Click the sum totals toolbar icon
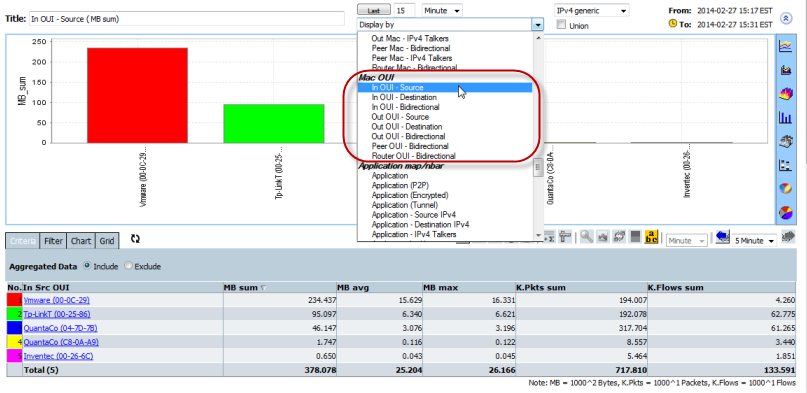Image resolution: width=807 pixels, height=393 pixels. click(550, 237)
